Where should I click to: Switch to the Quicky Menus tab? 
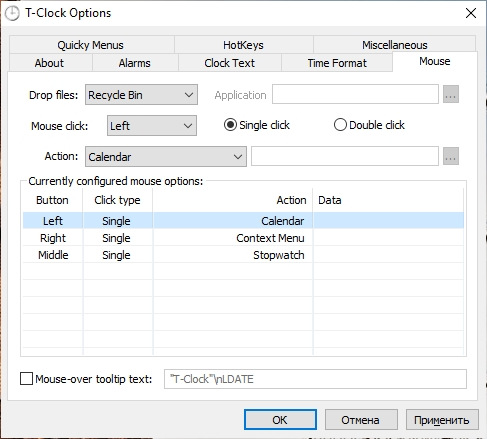point(91,45)
